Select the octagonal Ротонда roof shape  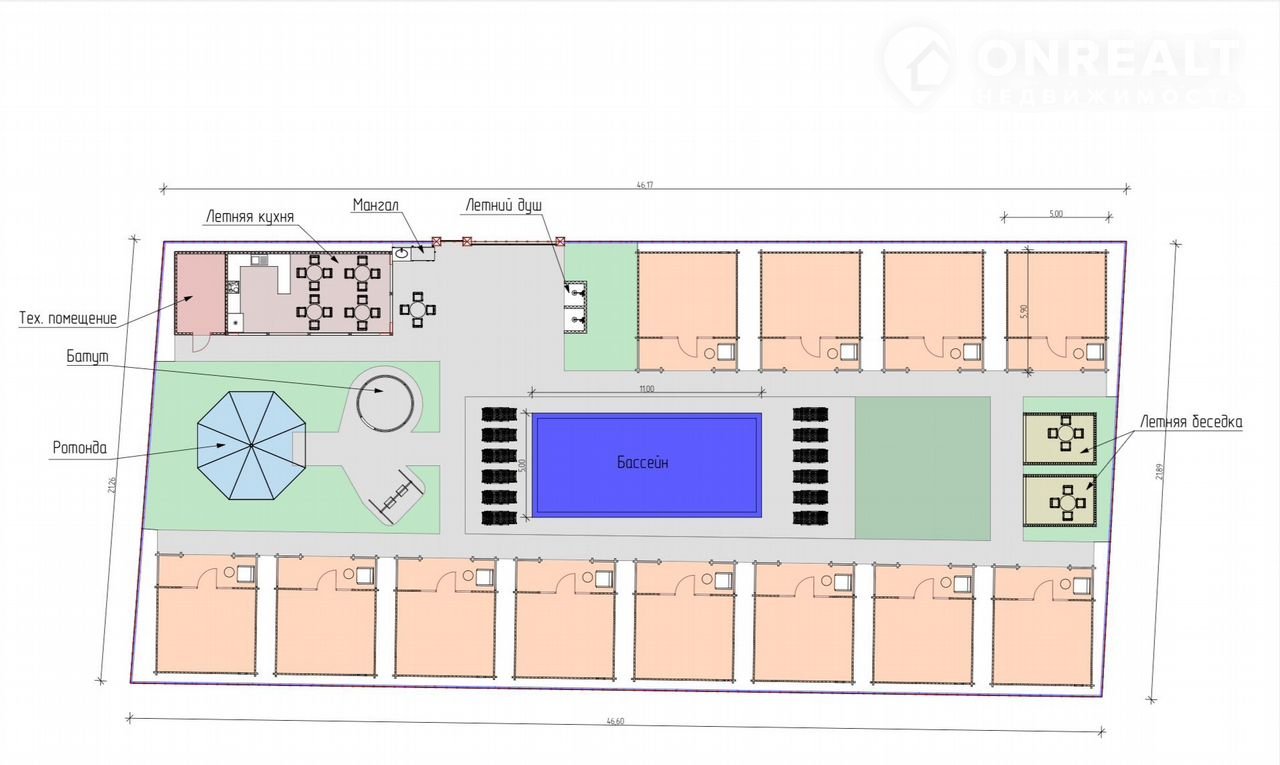pyautogui.click(x=251, y=446)
